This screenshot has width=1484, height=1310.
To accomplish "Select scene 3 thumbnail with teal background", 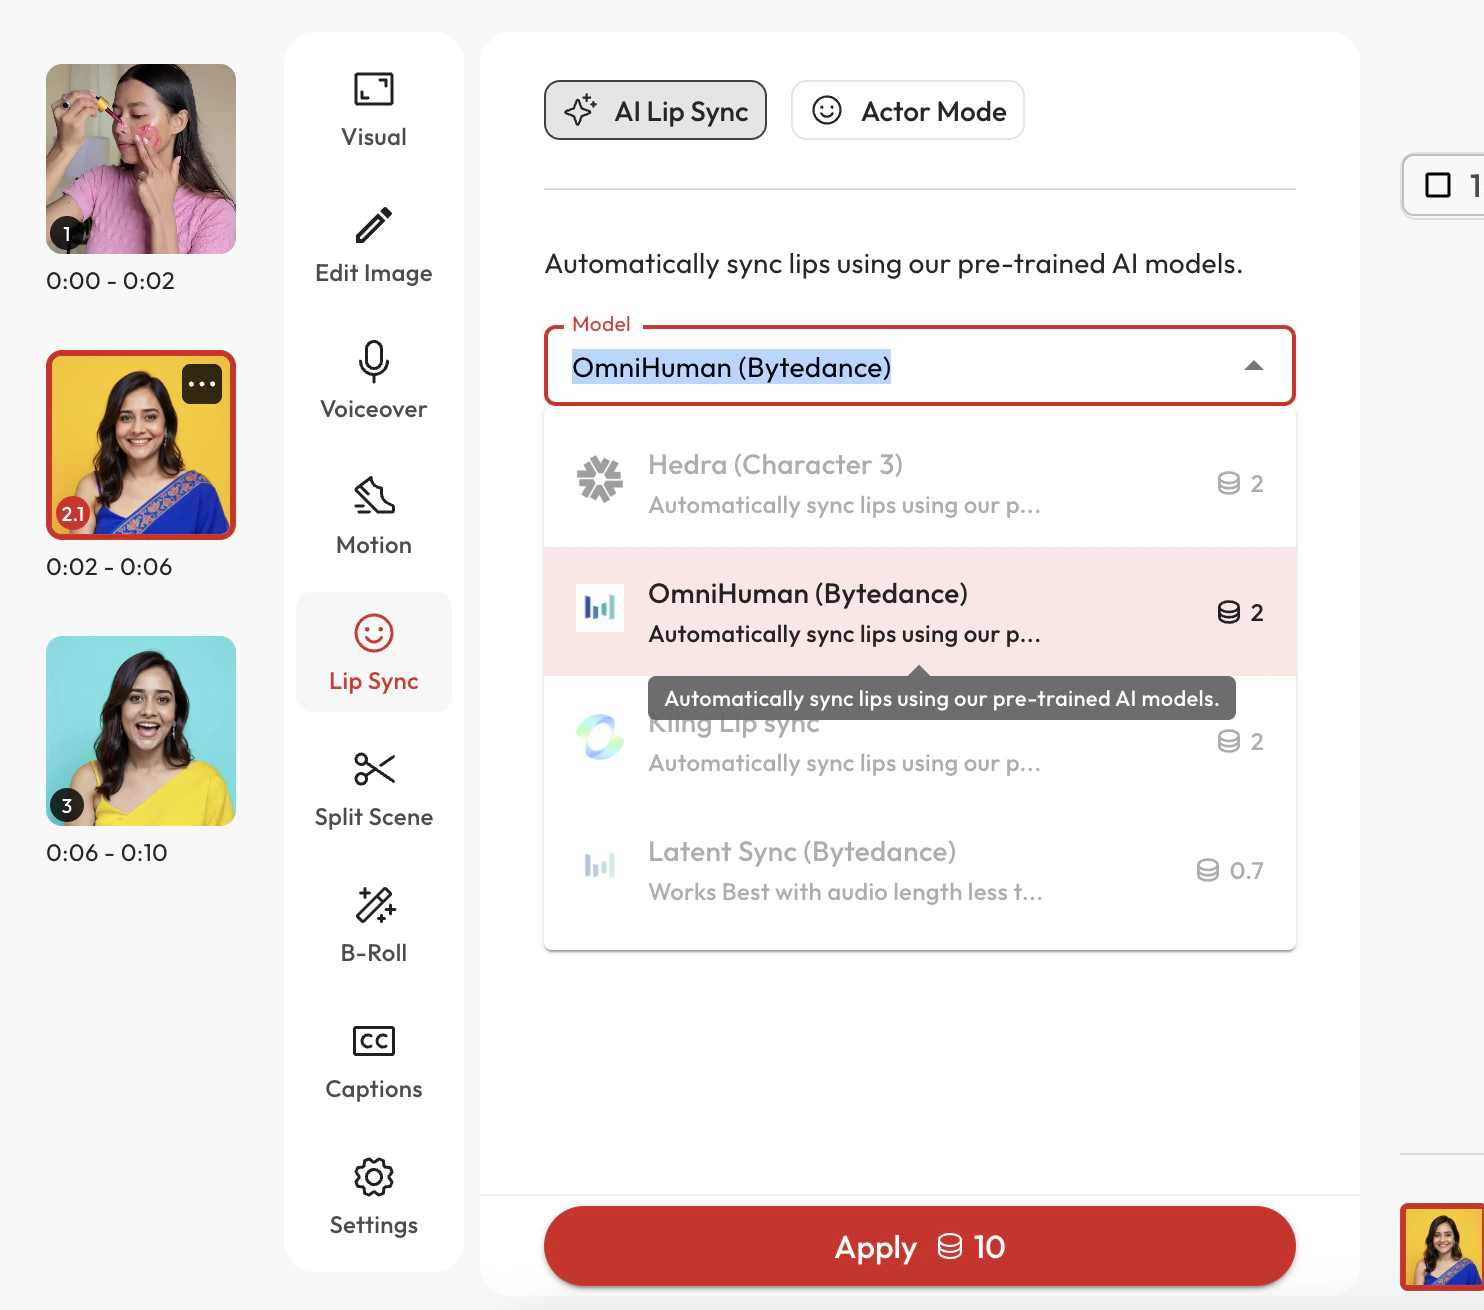I will [x=141, y=731].
